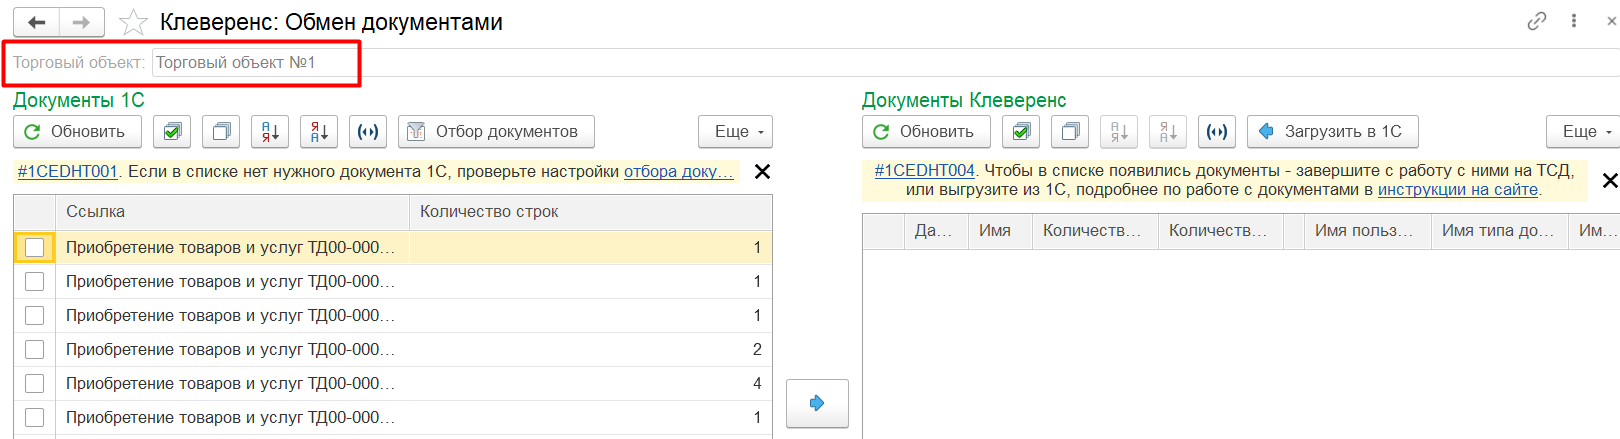1620x439 pixels.
Task: Tick checkbox of second document row
Action: [x=35, y=281]
